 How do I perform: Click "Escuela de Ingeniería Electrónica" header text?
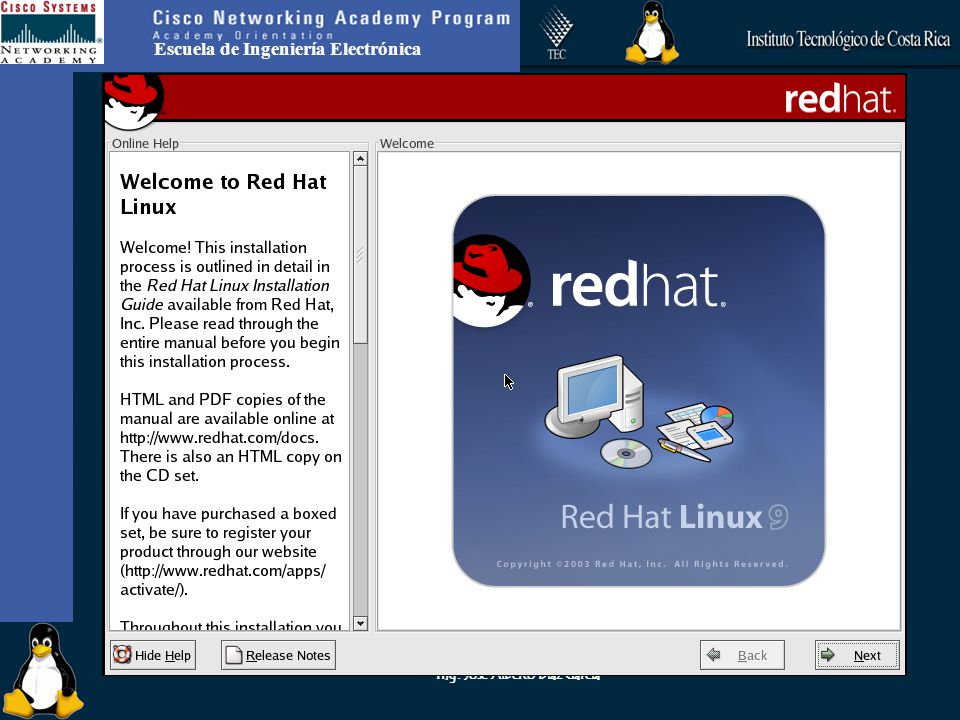287,49
